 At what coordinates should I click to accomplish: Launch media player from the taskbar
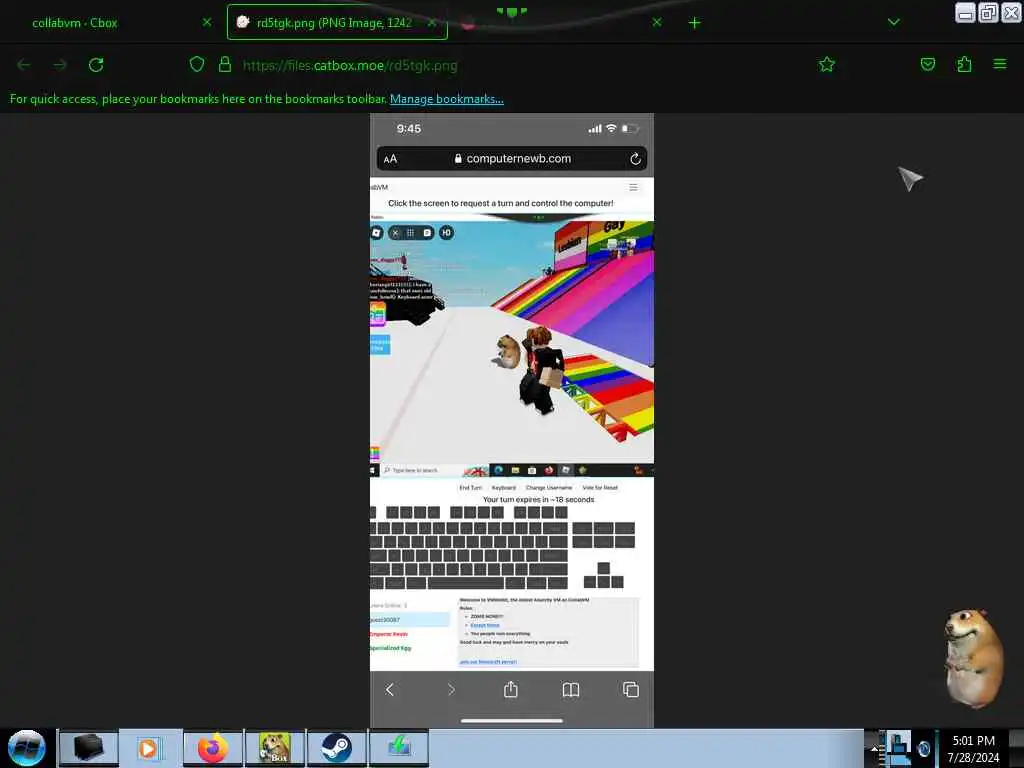click(149, 748)
